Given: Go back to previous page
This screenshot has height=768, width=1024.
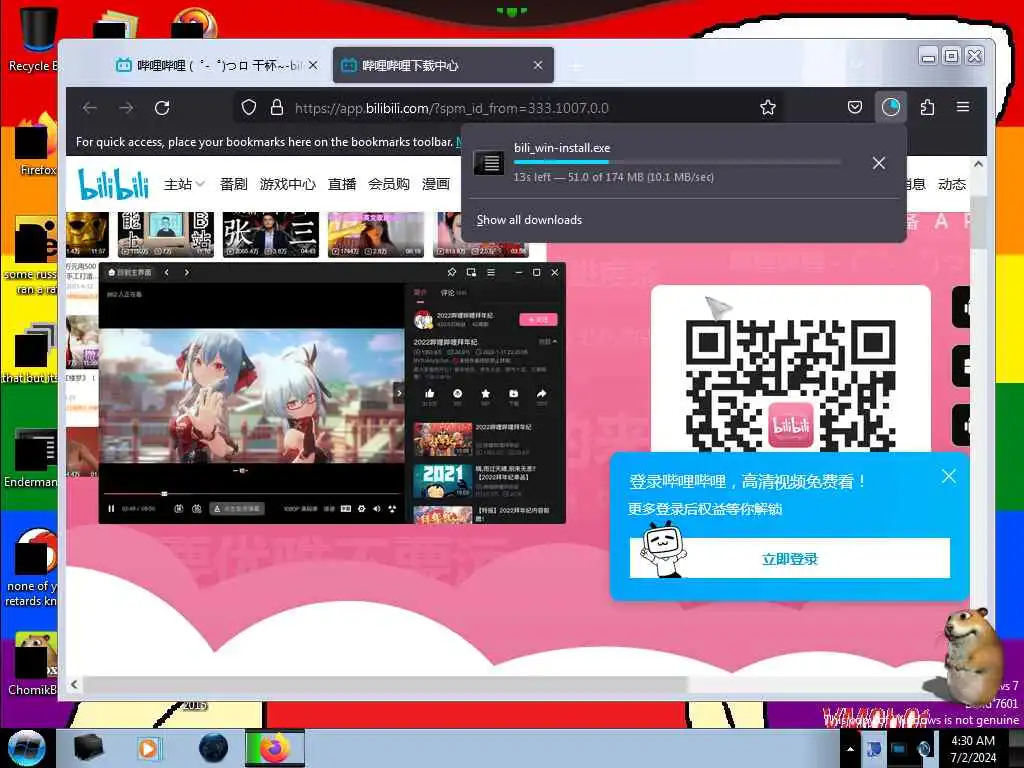Looking at the screenshot, I should [90, 108].
